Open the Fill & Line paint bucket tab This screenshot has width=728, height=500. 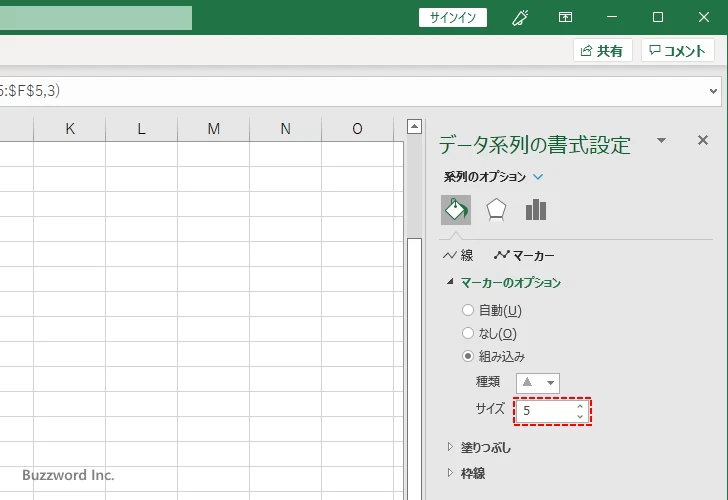tap(455, 210)
